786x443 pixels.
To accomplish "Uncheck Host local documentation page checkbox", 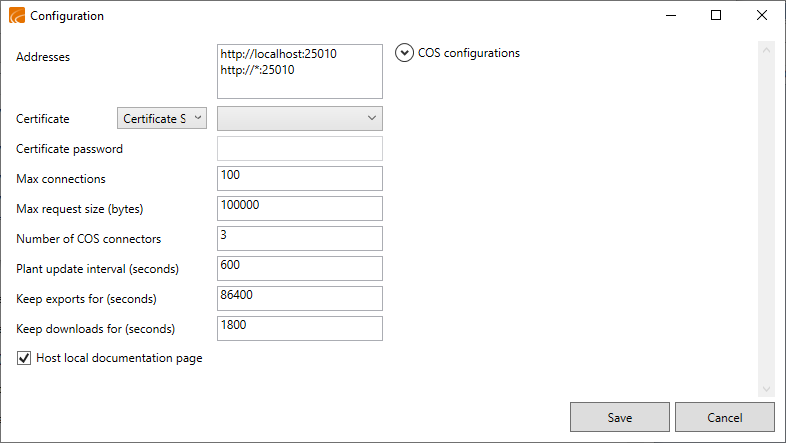I will click(24, 358).
